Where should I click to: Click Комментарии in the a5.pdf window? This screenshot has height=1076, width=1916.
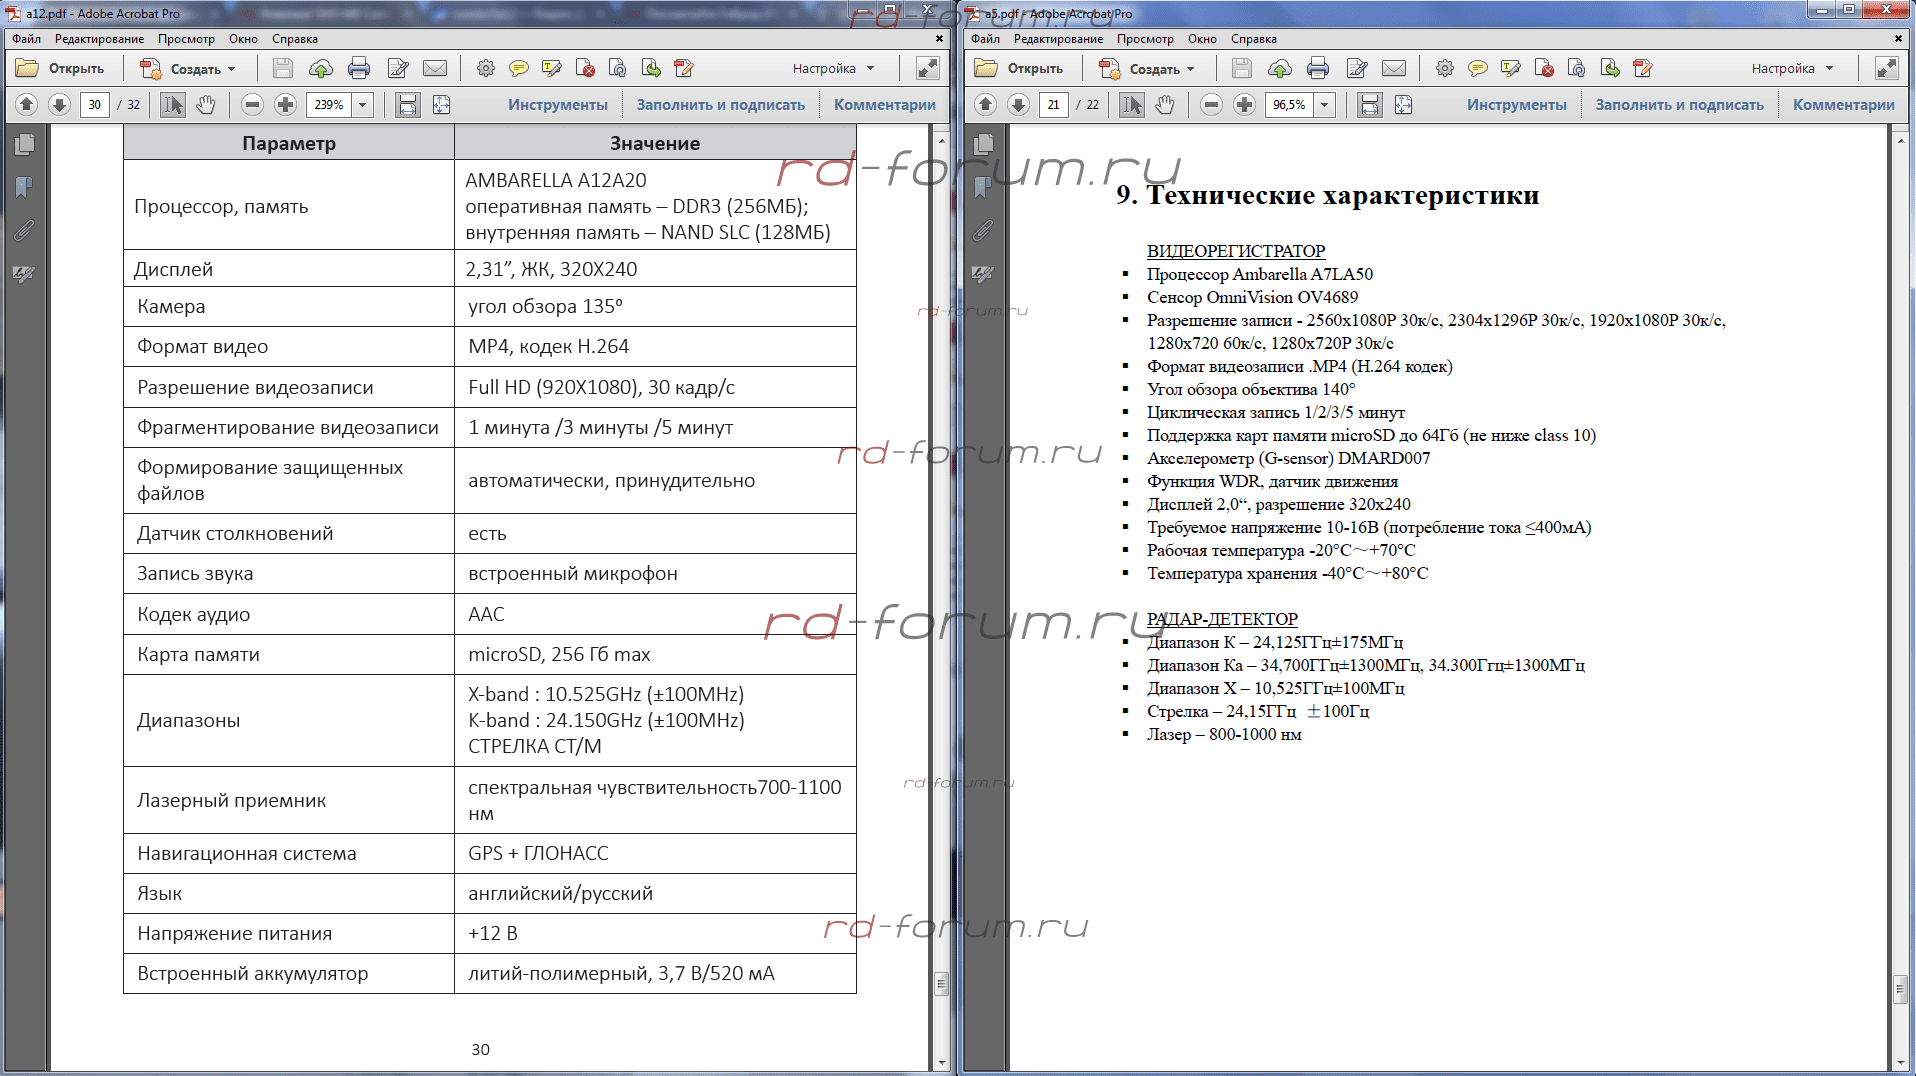tap(1843, 105)
